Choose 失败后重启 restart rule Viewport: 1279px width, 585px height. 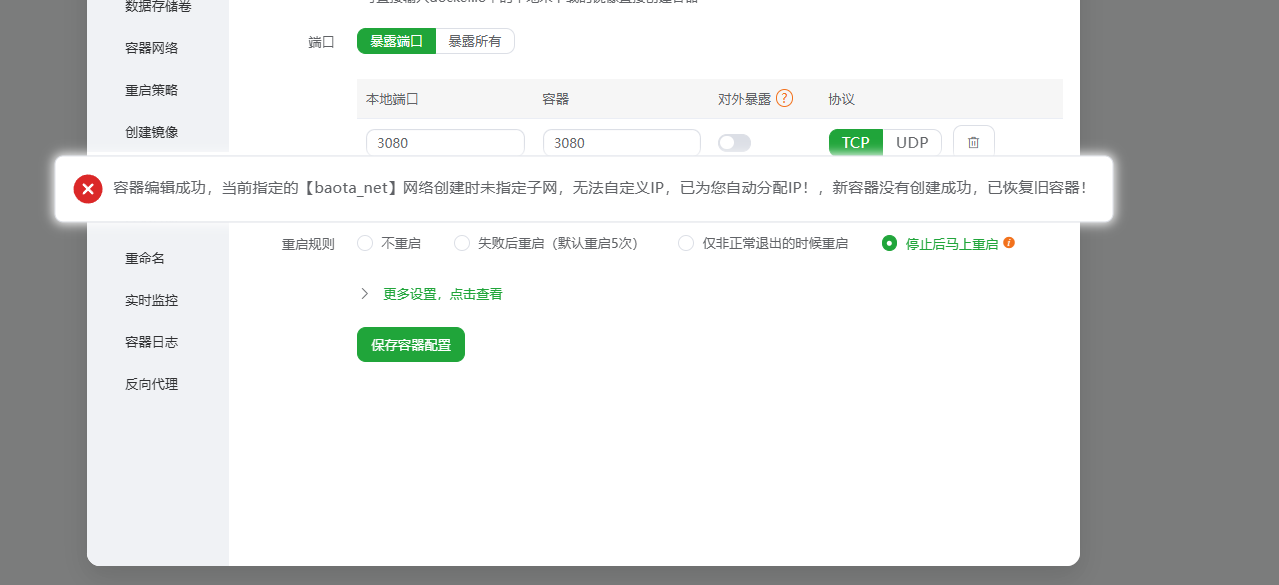click(462, 243)
